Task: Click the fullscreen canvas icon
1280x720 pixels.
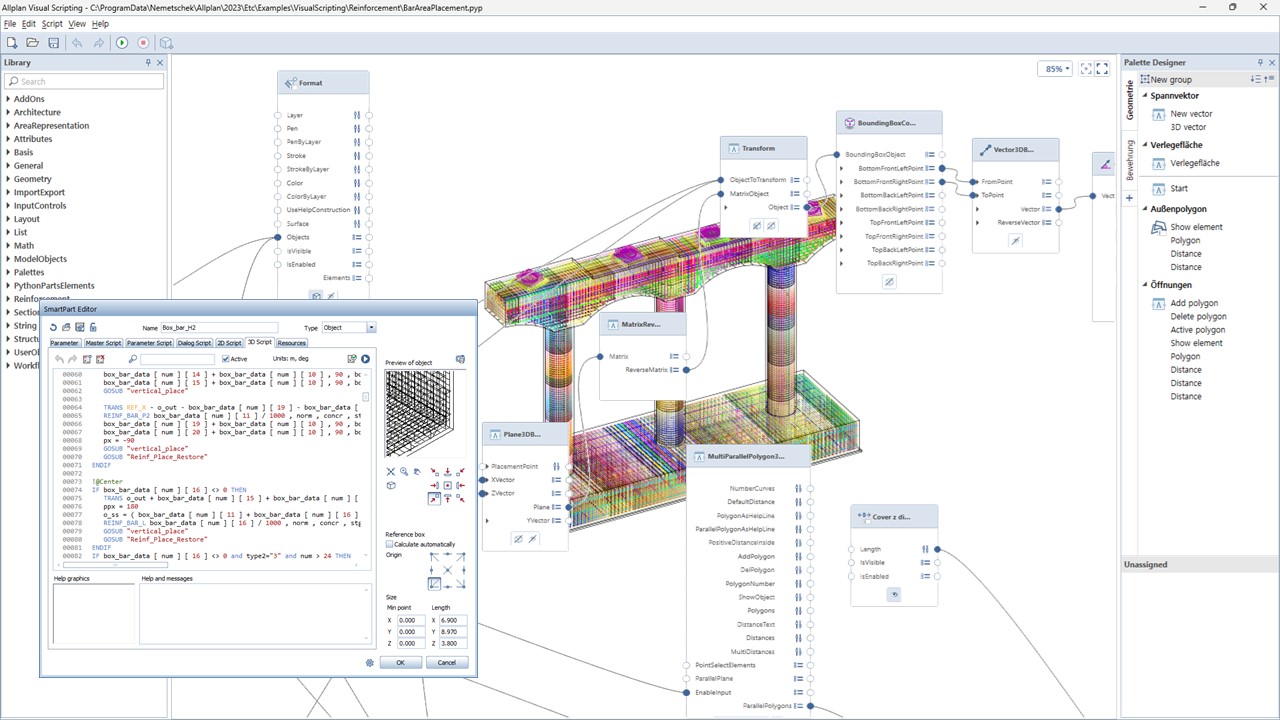Action: pos(1102,69)
